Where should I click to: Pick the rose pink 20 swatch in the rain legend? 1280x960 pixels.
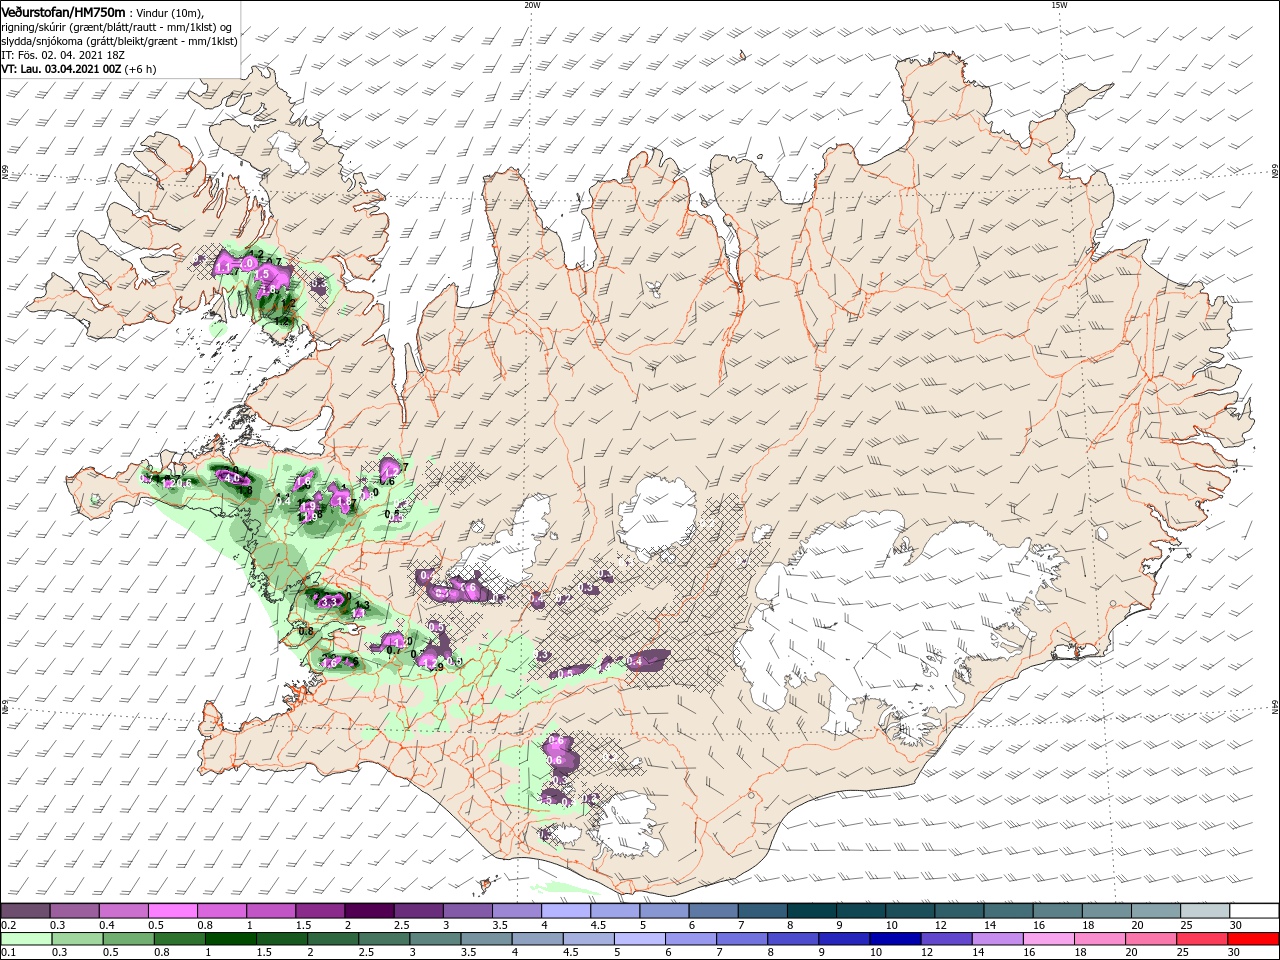pyautogui.click(x=1152, y=939)
